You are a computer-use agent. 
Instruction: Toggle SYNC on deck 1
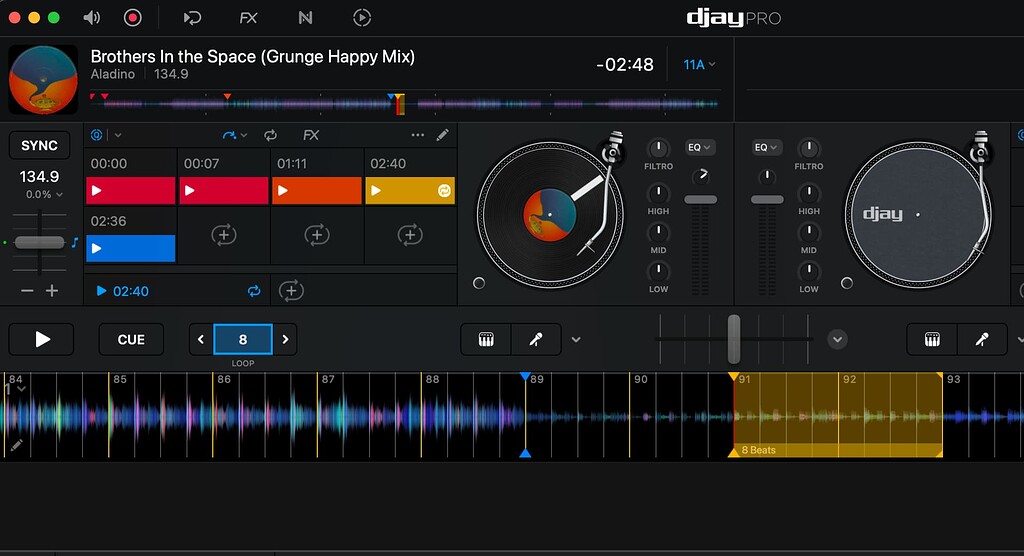tap(39, 146)
